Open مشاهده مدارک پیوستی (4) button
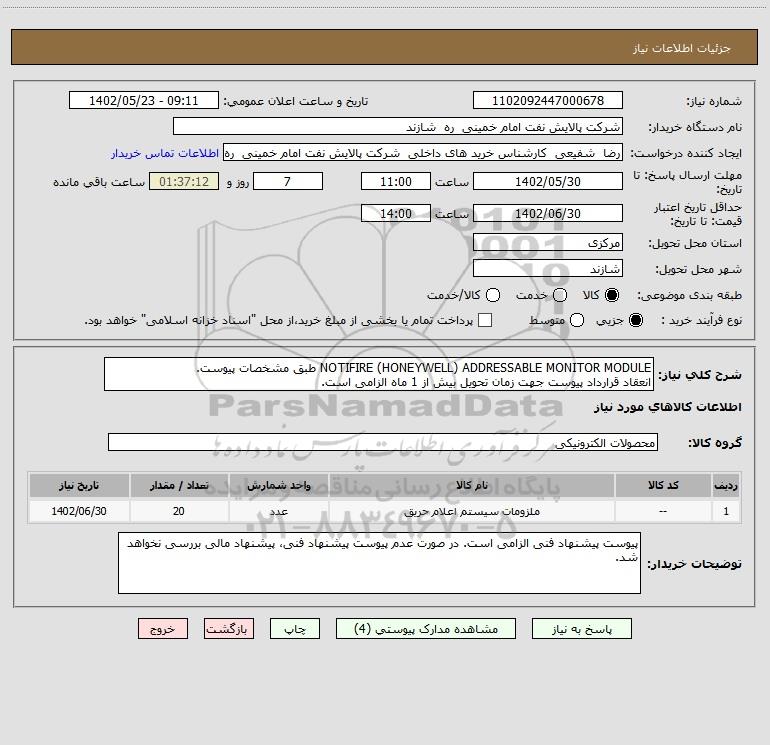Screen dimensions: 770x745 point(426,629)
